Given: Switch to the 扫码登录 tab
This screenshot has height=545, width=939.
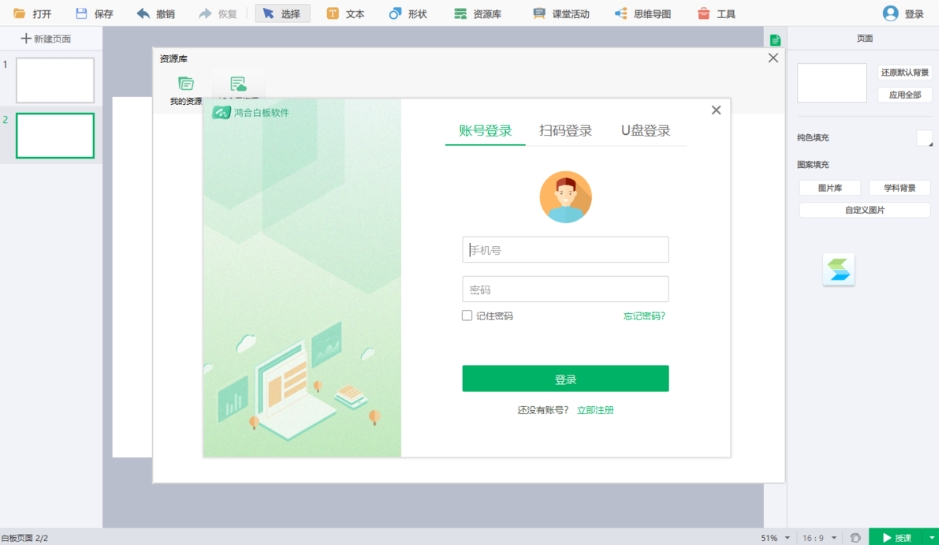Looking at the screenshot, I should (565, 130).
